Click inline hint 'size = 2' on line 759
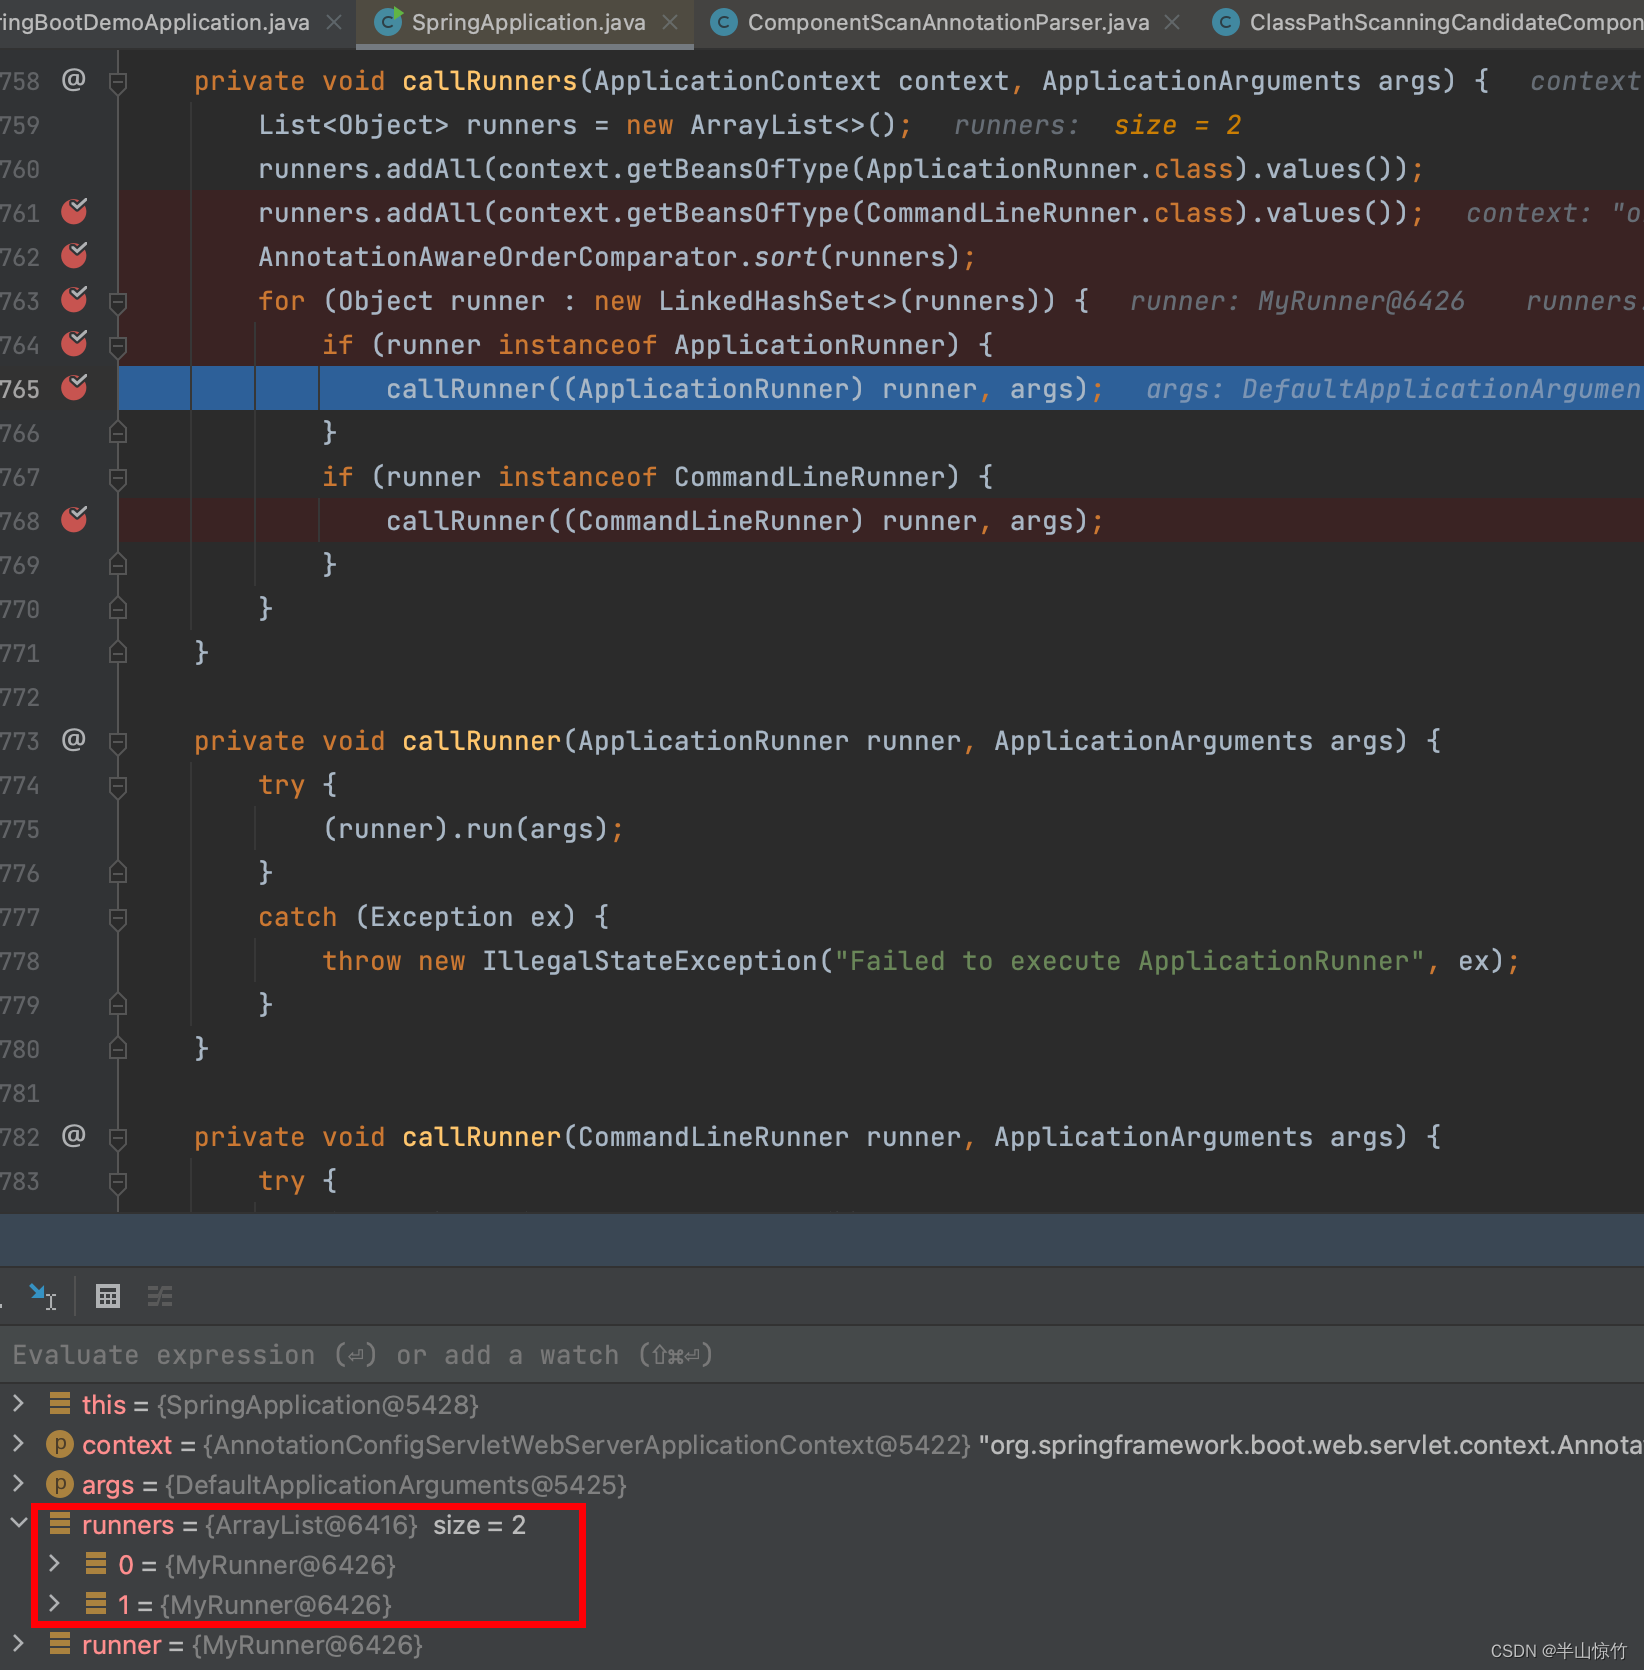The image size is (1644, 1670). (x=1177, y=125)
